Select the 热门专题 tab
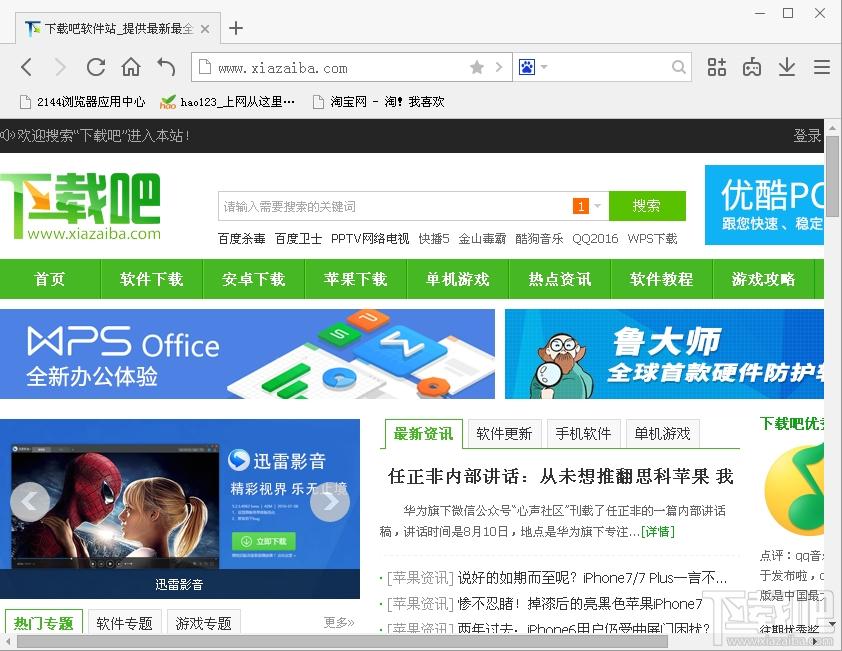The height and width of the screenshot is (651, 842). pos(43,623)
